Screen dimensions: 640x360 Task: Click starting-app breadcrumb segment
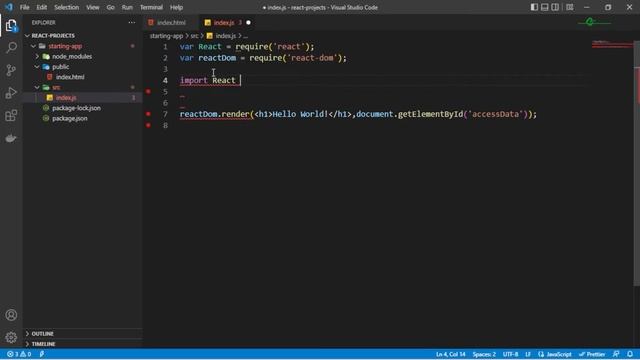[x=166, y=36]
